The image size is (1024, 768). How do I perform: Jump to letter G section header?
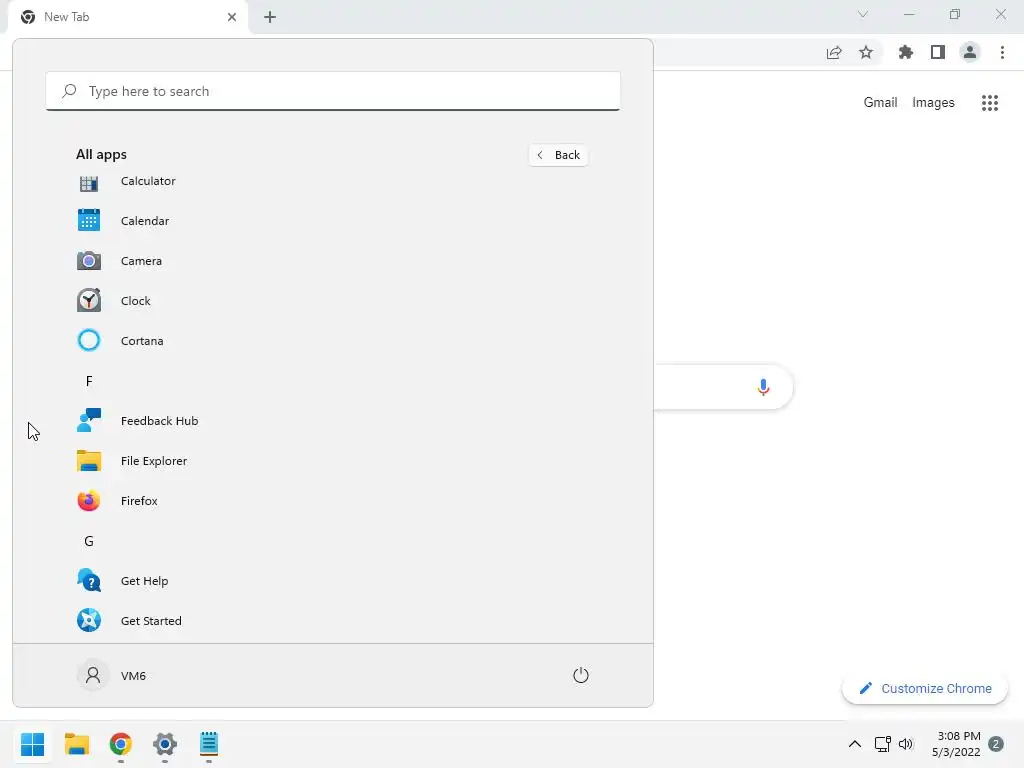pos(89,541)
